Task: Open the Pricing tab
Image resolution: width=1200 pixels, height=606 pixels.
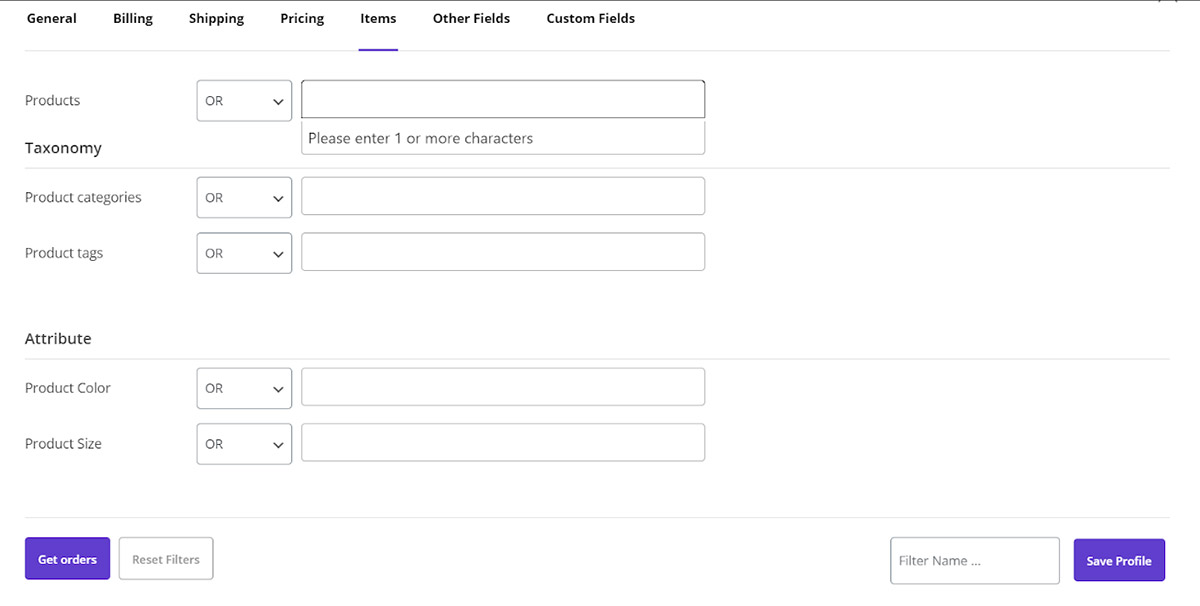Action: (302, 19)
